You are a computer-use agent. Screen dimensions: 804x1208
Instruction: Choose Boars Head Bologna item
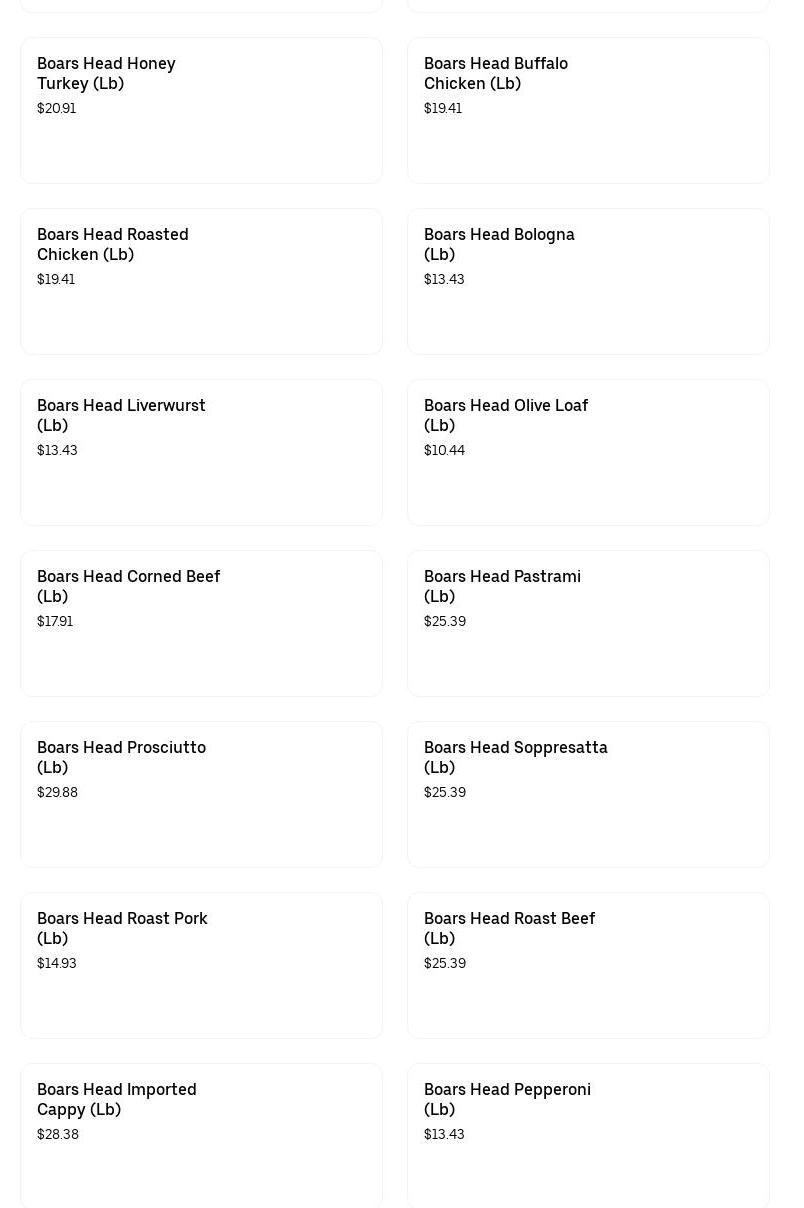point(588,282)
